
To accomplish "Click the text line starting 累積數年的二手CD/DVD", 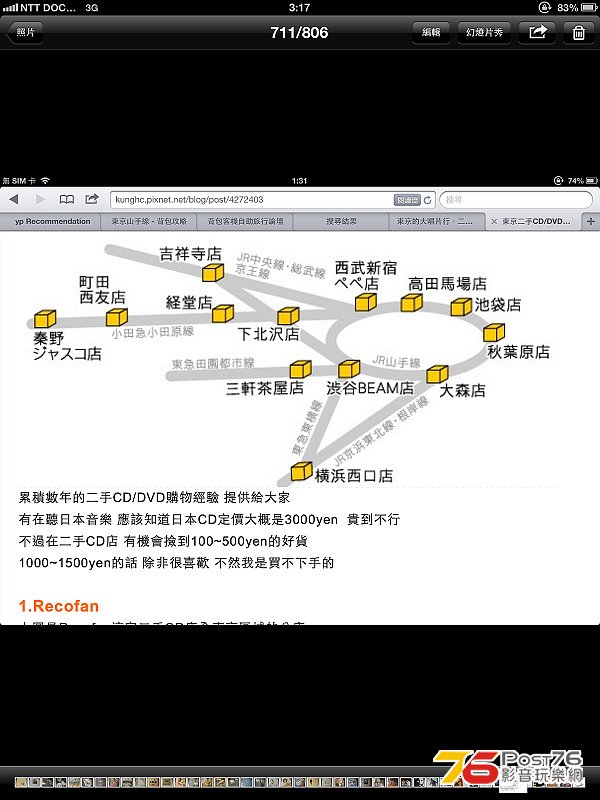I will pyautogui.click(x=154, y=497).
